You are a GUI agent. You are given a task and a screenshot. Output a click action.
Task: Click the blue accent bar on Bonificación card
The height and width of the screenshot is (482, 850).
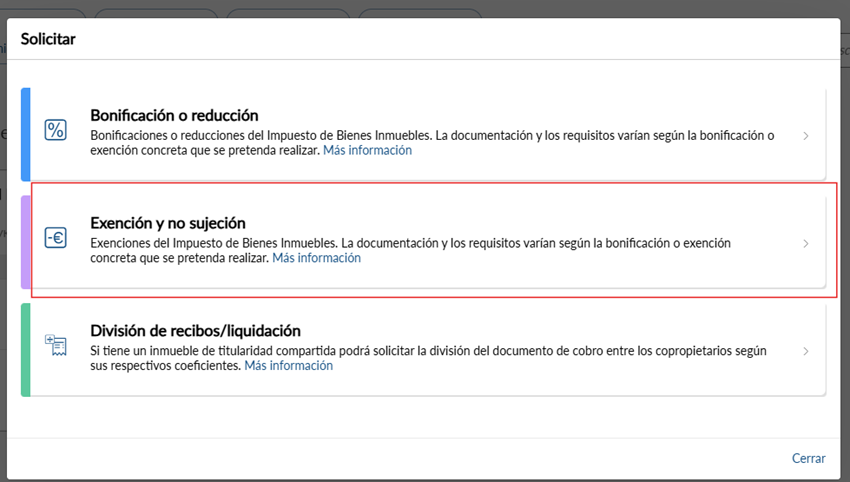26,134
